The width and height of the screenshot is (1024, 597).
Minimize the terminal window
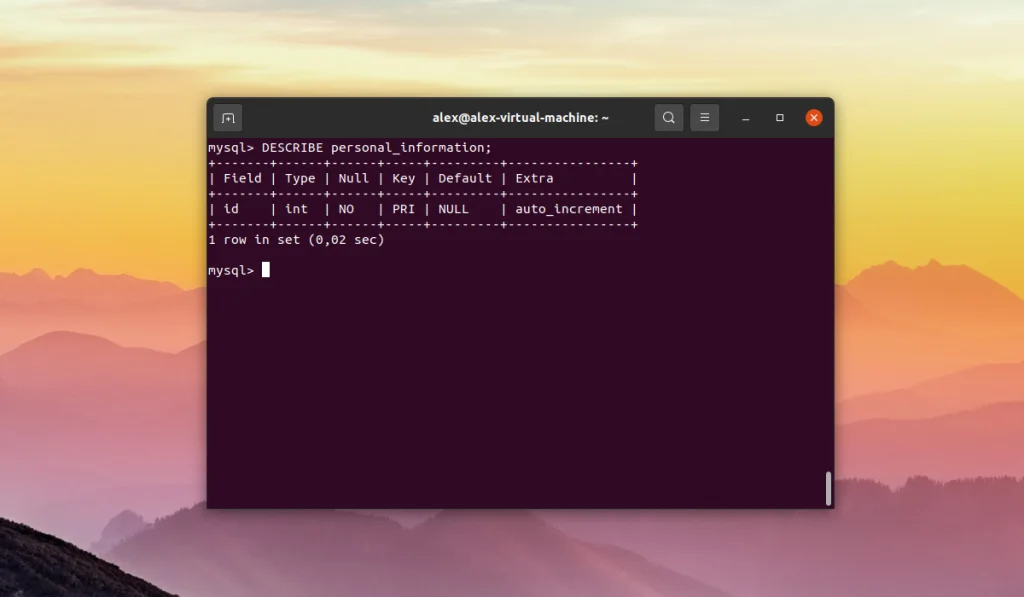[745, 117]
